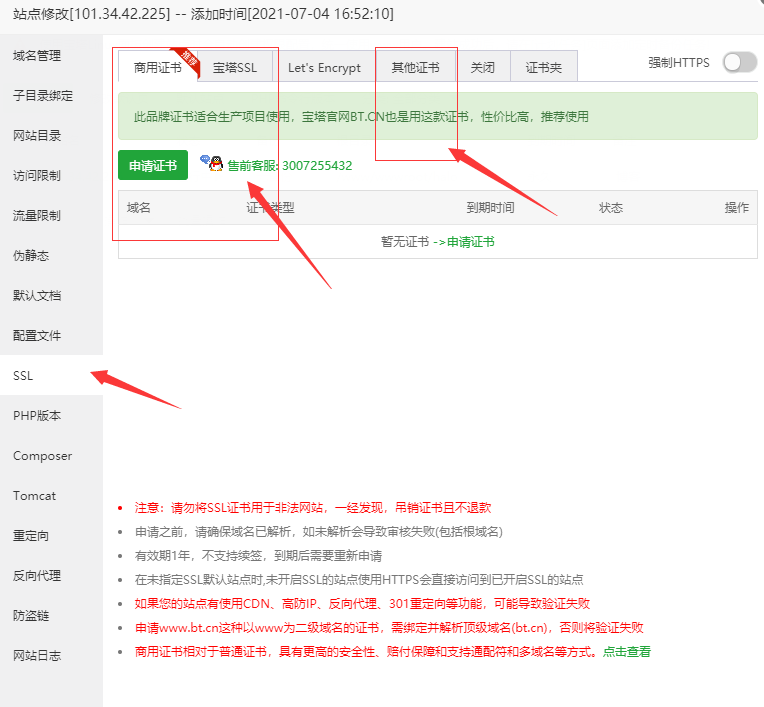Click the QQ penguin customer service icon
This screenshot has height=707, width=764.
[x=211, y=163]
